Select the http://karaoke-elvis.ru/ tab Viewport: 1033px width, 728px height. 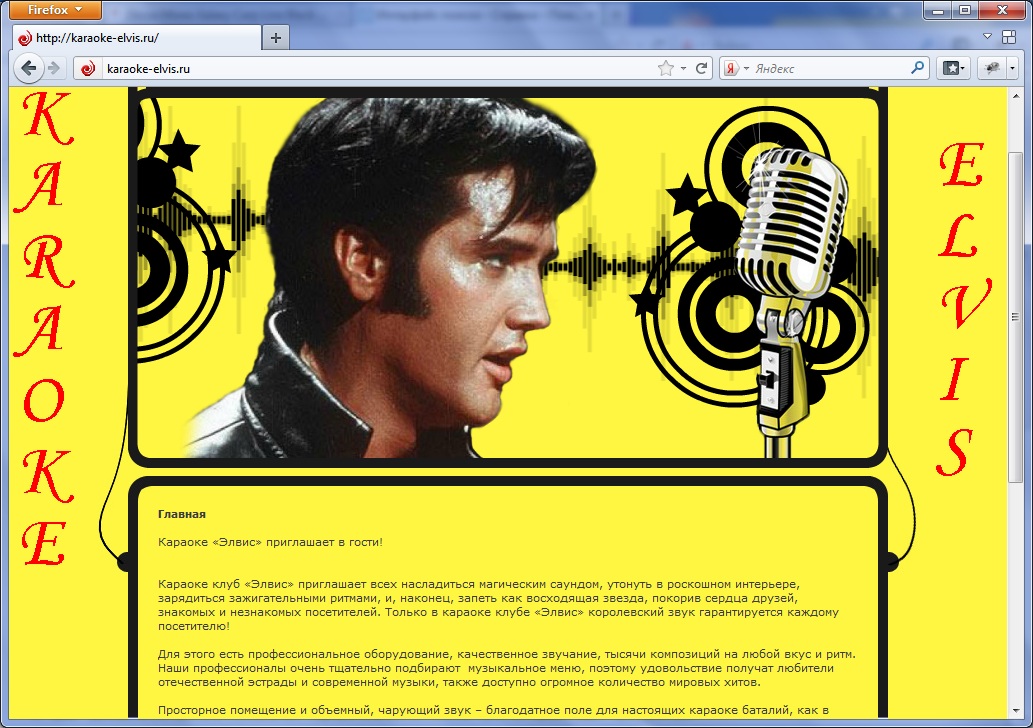pyautogui.click(x=137, y=38)
